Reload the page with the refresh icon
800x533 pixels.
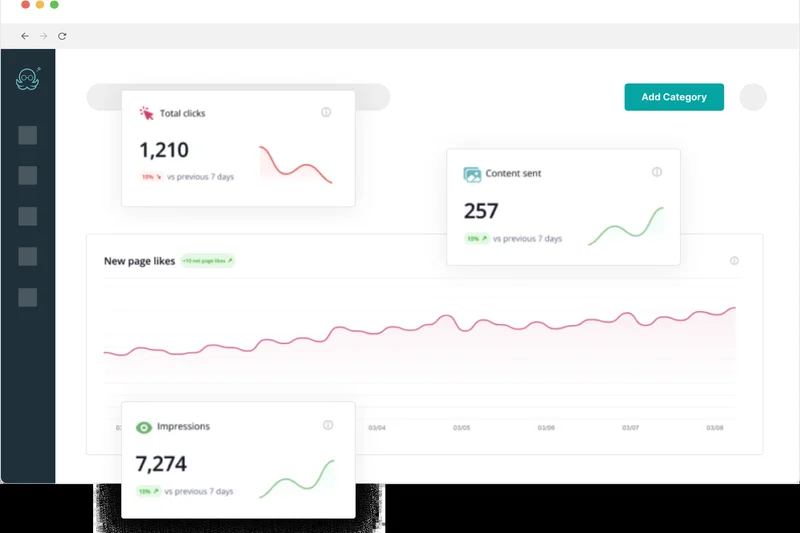click(x=62, y=36)
